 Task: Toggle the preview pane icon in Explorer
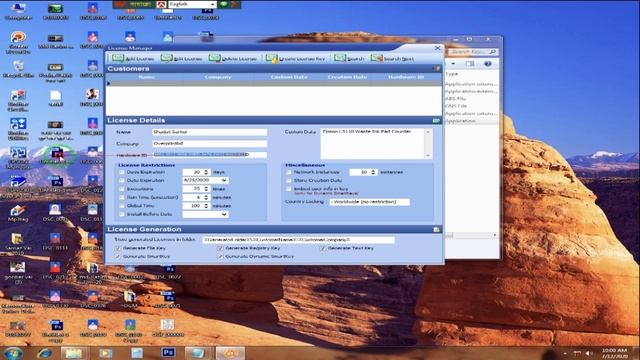[x=470, y=64]
